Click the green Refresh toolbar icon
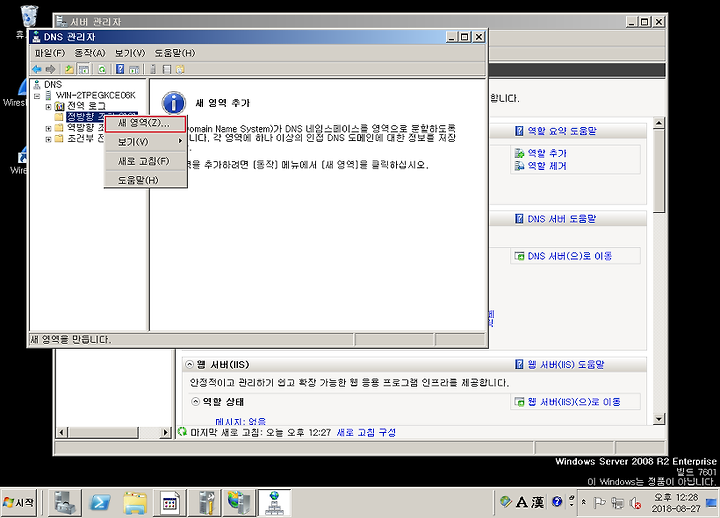Image resolution: width=720 pixels, height=518 pixels. [x=102, y=69]
